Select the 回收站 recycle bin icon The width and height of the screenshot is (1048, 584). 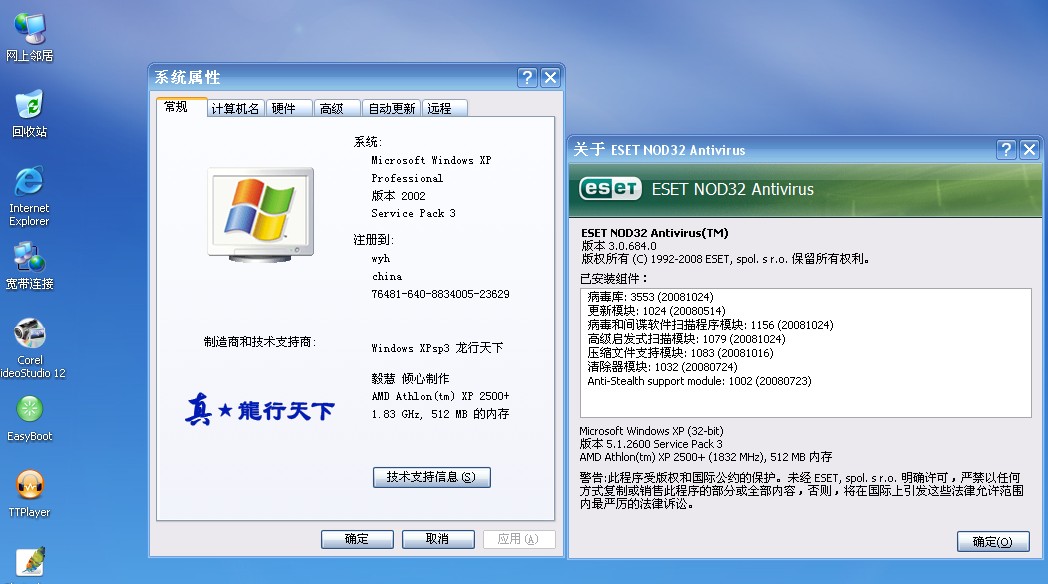[29, 114]
